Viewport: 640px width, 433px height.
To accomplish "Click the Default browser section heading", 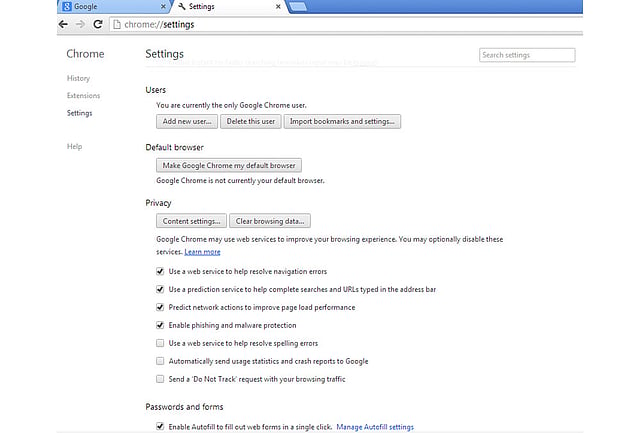I will 174,147.
